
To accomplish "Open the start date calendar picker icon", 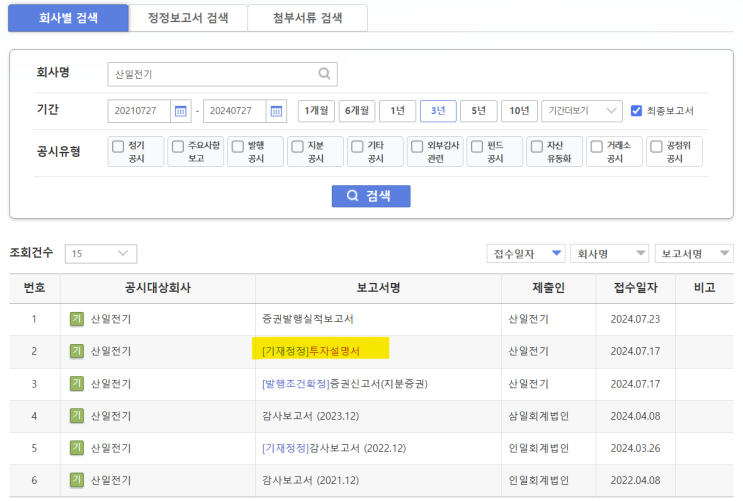I will [x=181, y=111].
